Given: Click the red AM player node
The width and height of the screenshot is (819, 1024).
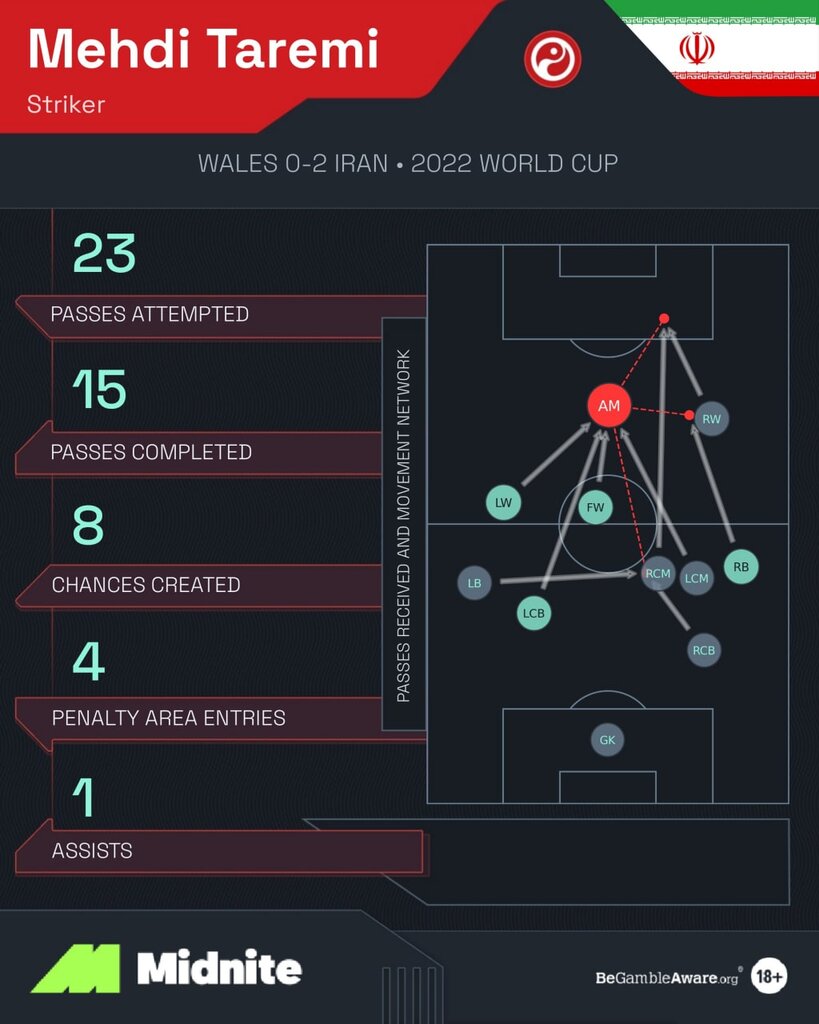Looking at the screenshot, I should click(x=609, y=406).
